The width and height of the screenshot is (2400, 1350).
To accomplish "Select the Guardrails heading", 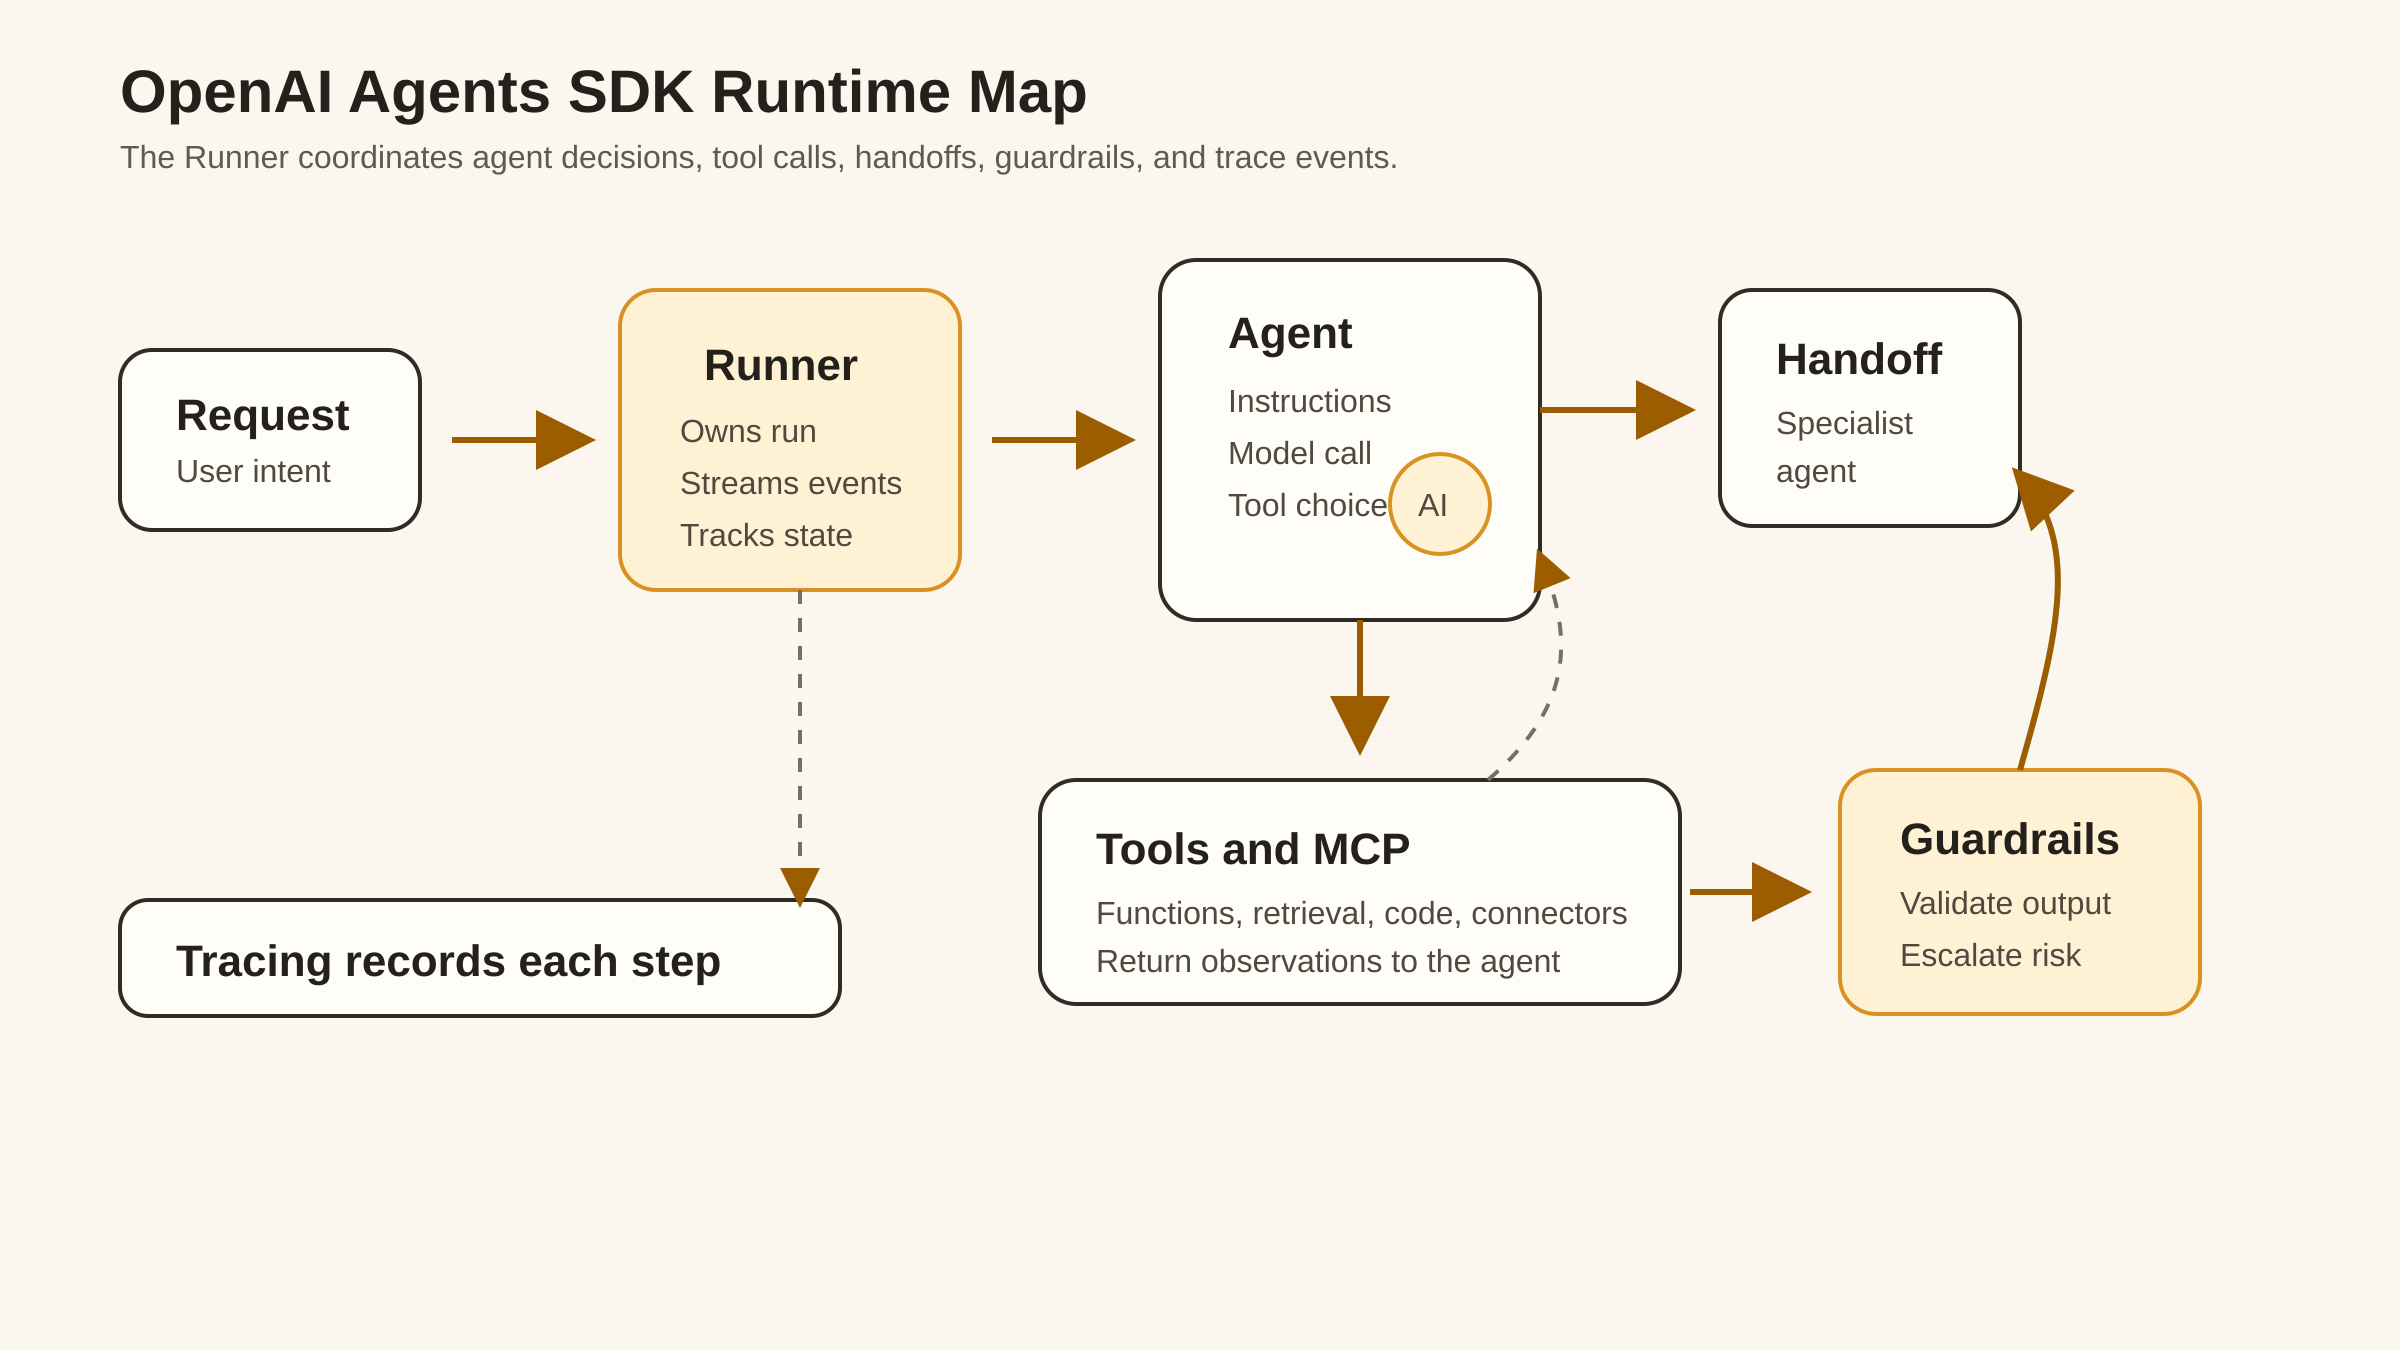I will (2009, 839).
